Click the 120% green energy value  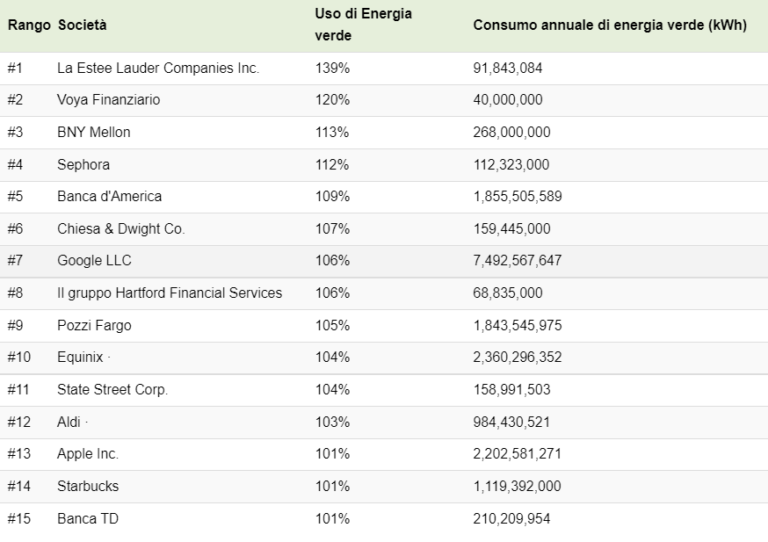pos(332,100)
